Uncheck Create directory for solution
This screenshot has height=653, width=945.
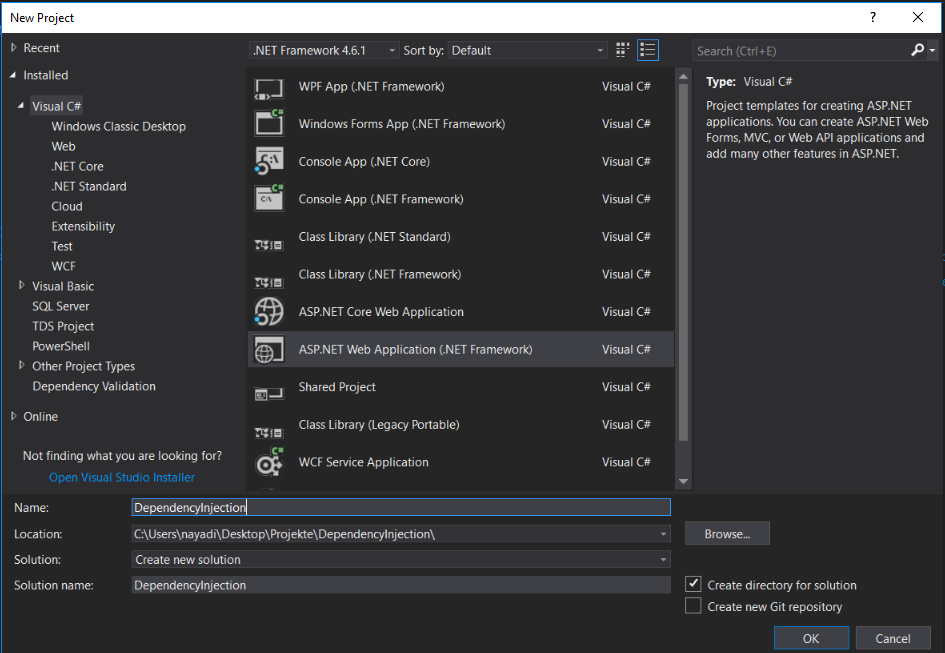693,584
